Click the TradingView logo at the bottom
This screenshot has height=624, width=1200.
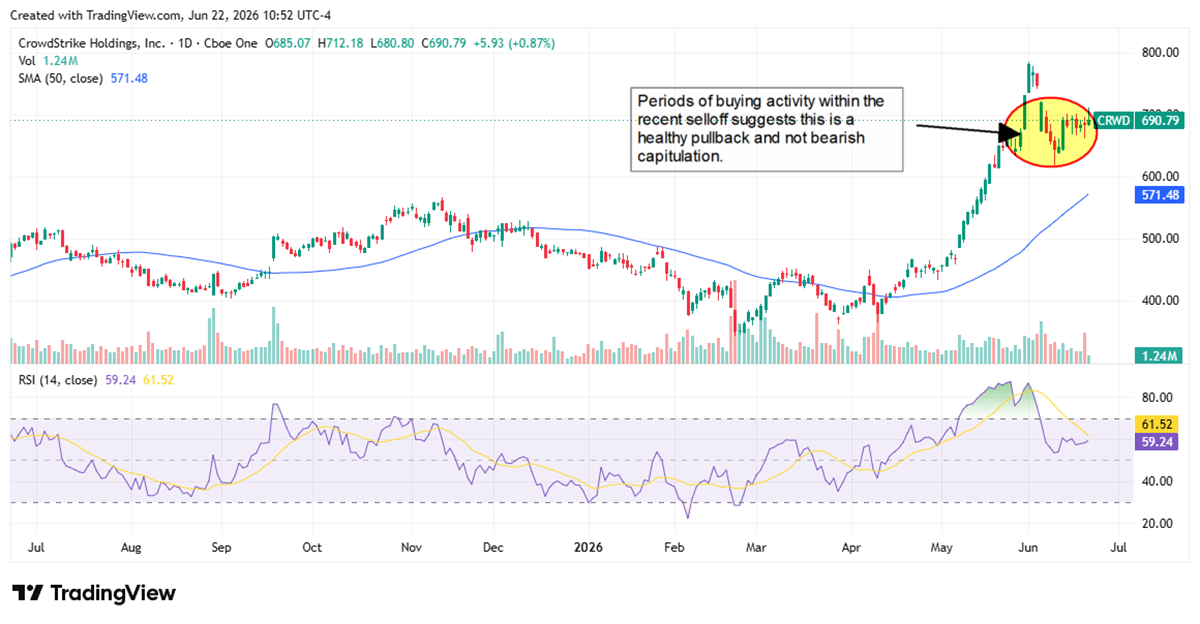pos(94,593)
